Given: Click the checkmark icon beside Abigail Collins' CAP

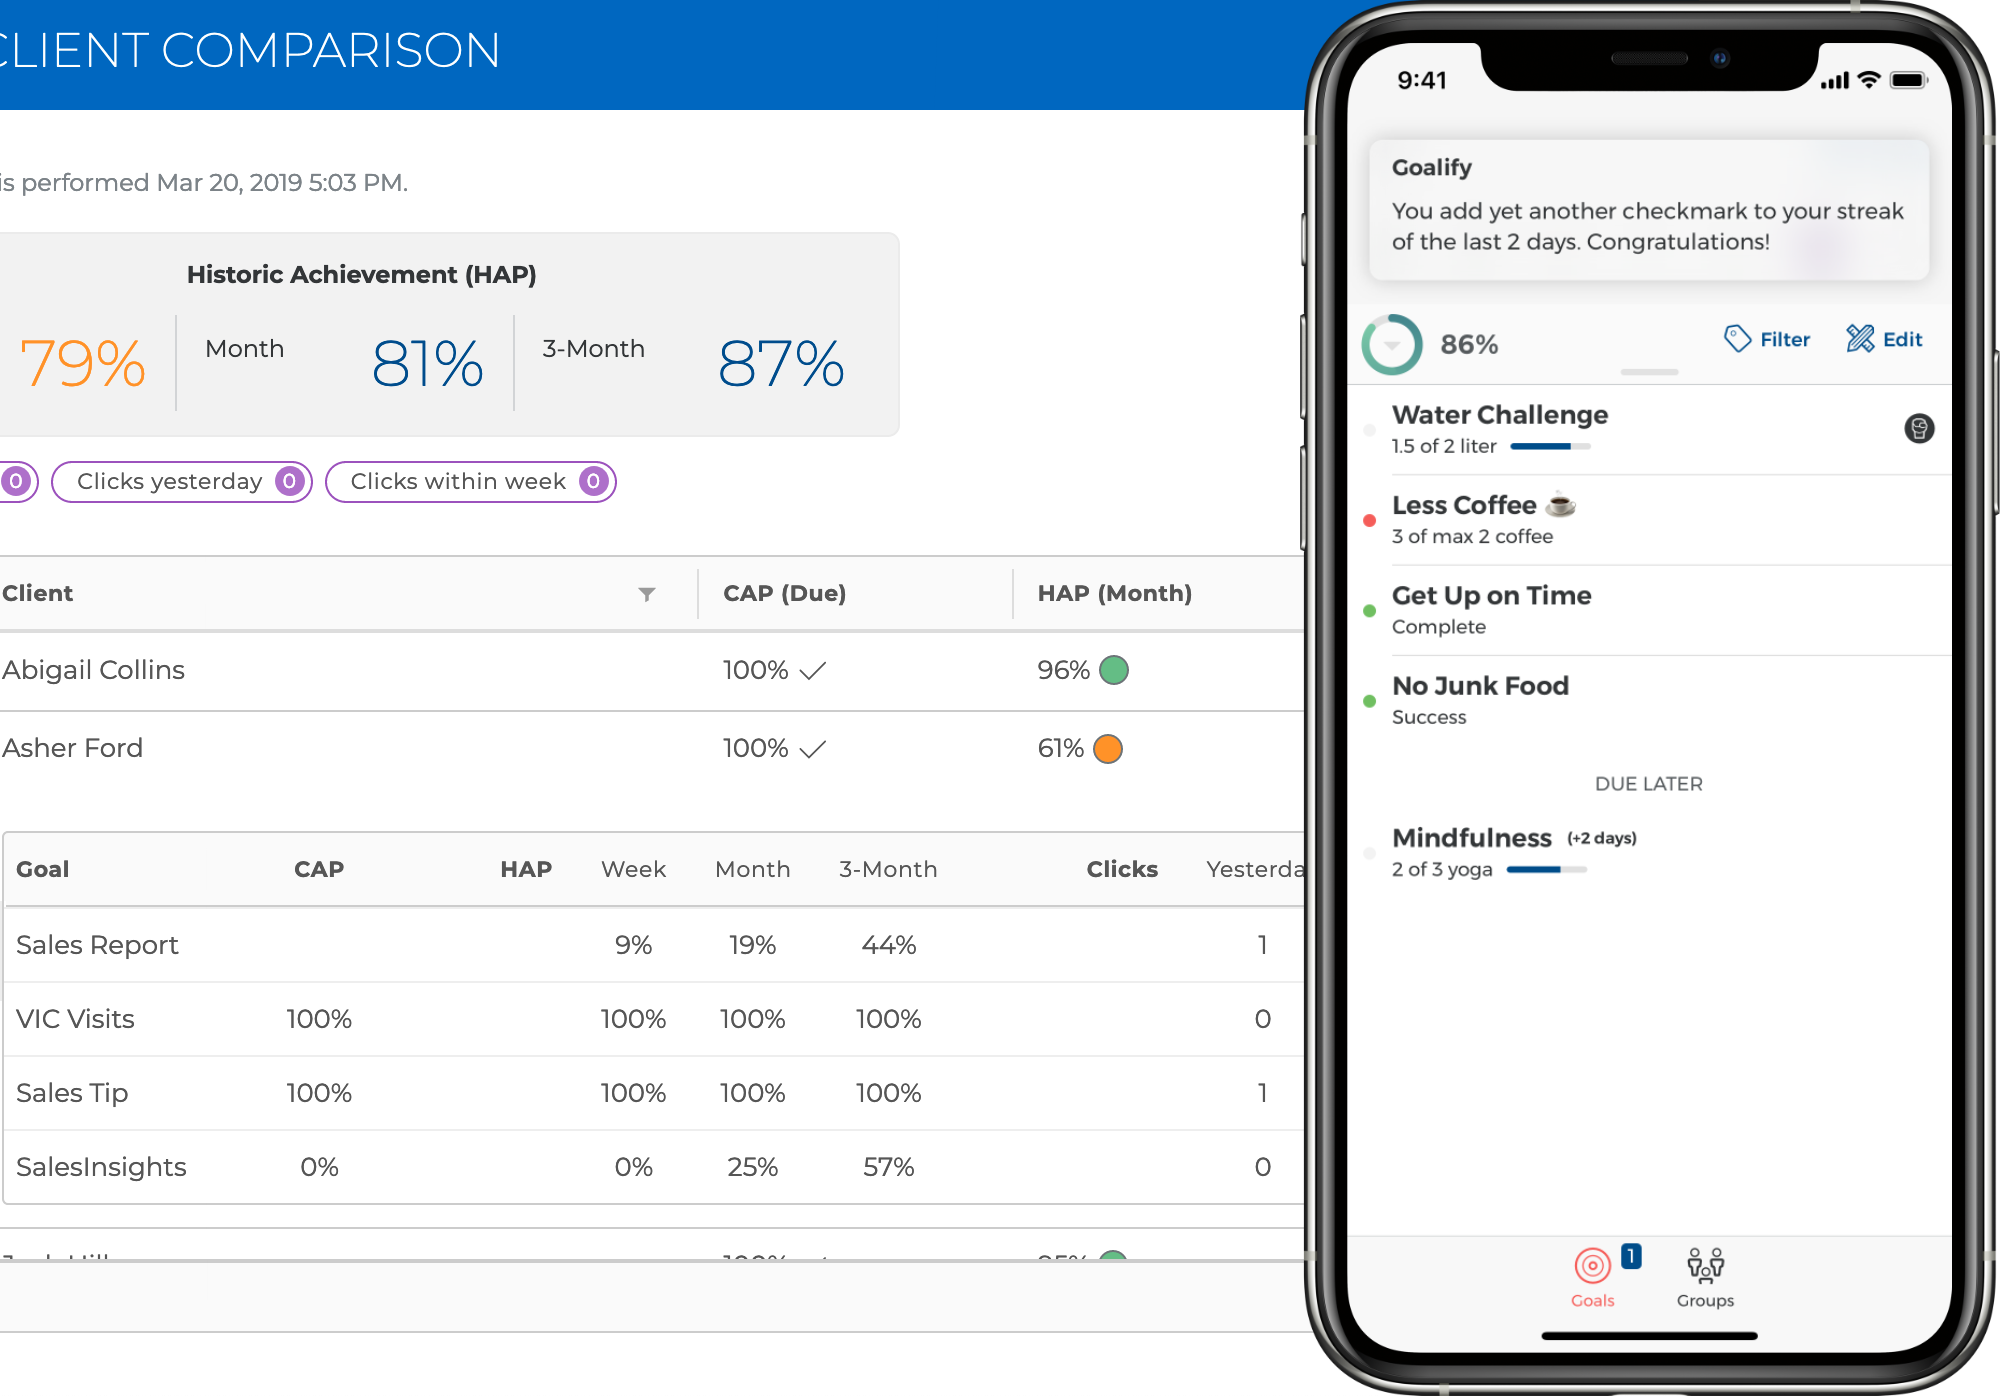Looking at the screenshot, I should point(814,670).
